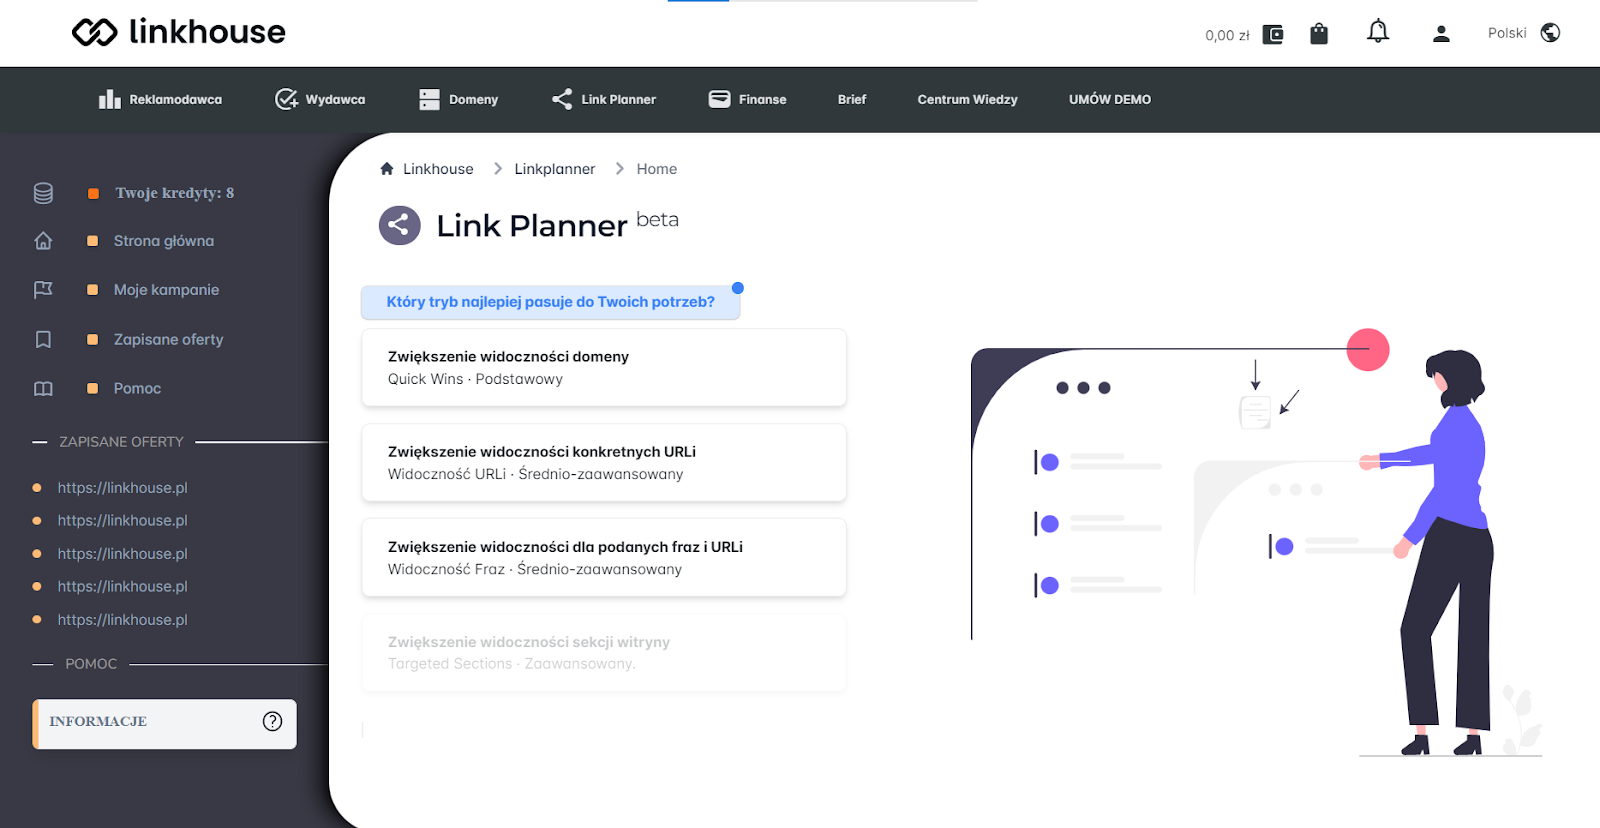The height and width of the screenshot is (828, 1600).
Task: Click the open book help icon
Action: click(x=43, y=389)
